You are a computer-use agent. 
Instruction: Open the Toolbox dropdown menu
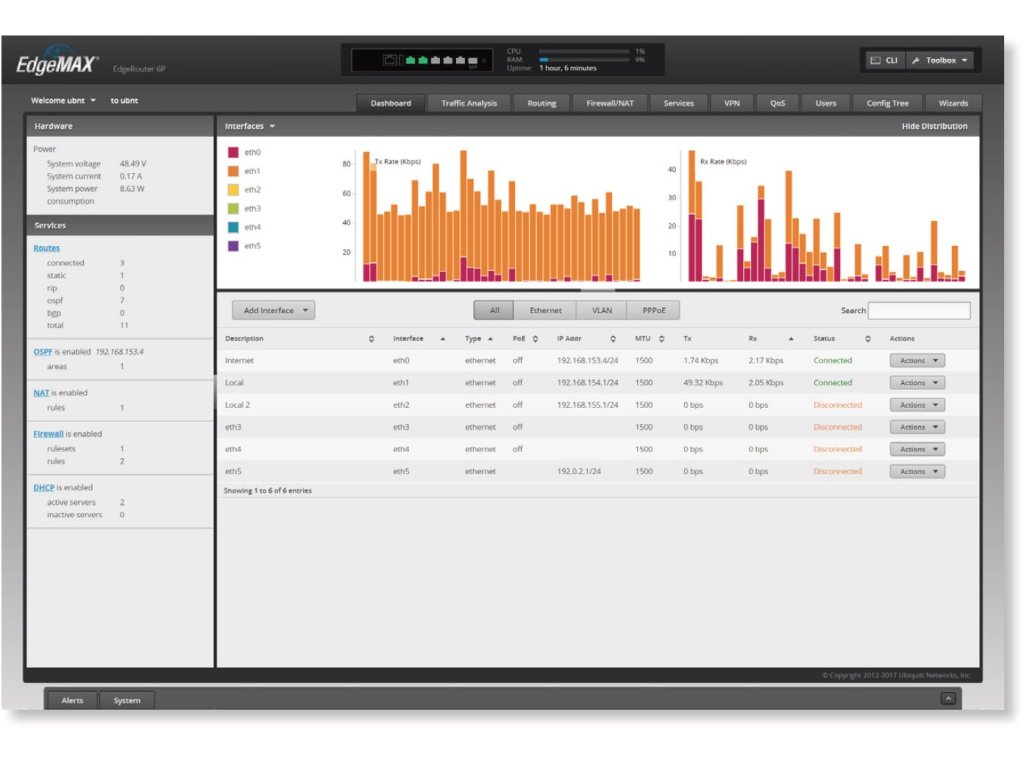[x=939, y=61]
